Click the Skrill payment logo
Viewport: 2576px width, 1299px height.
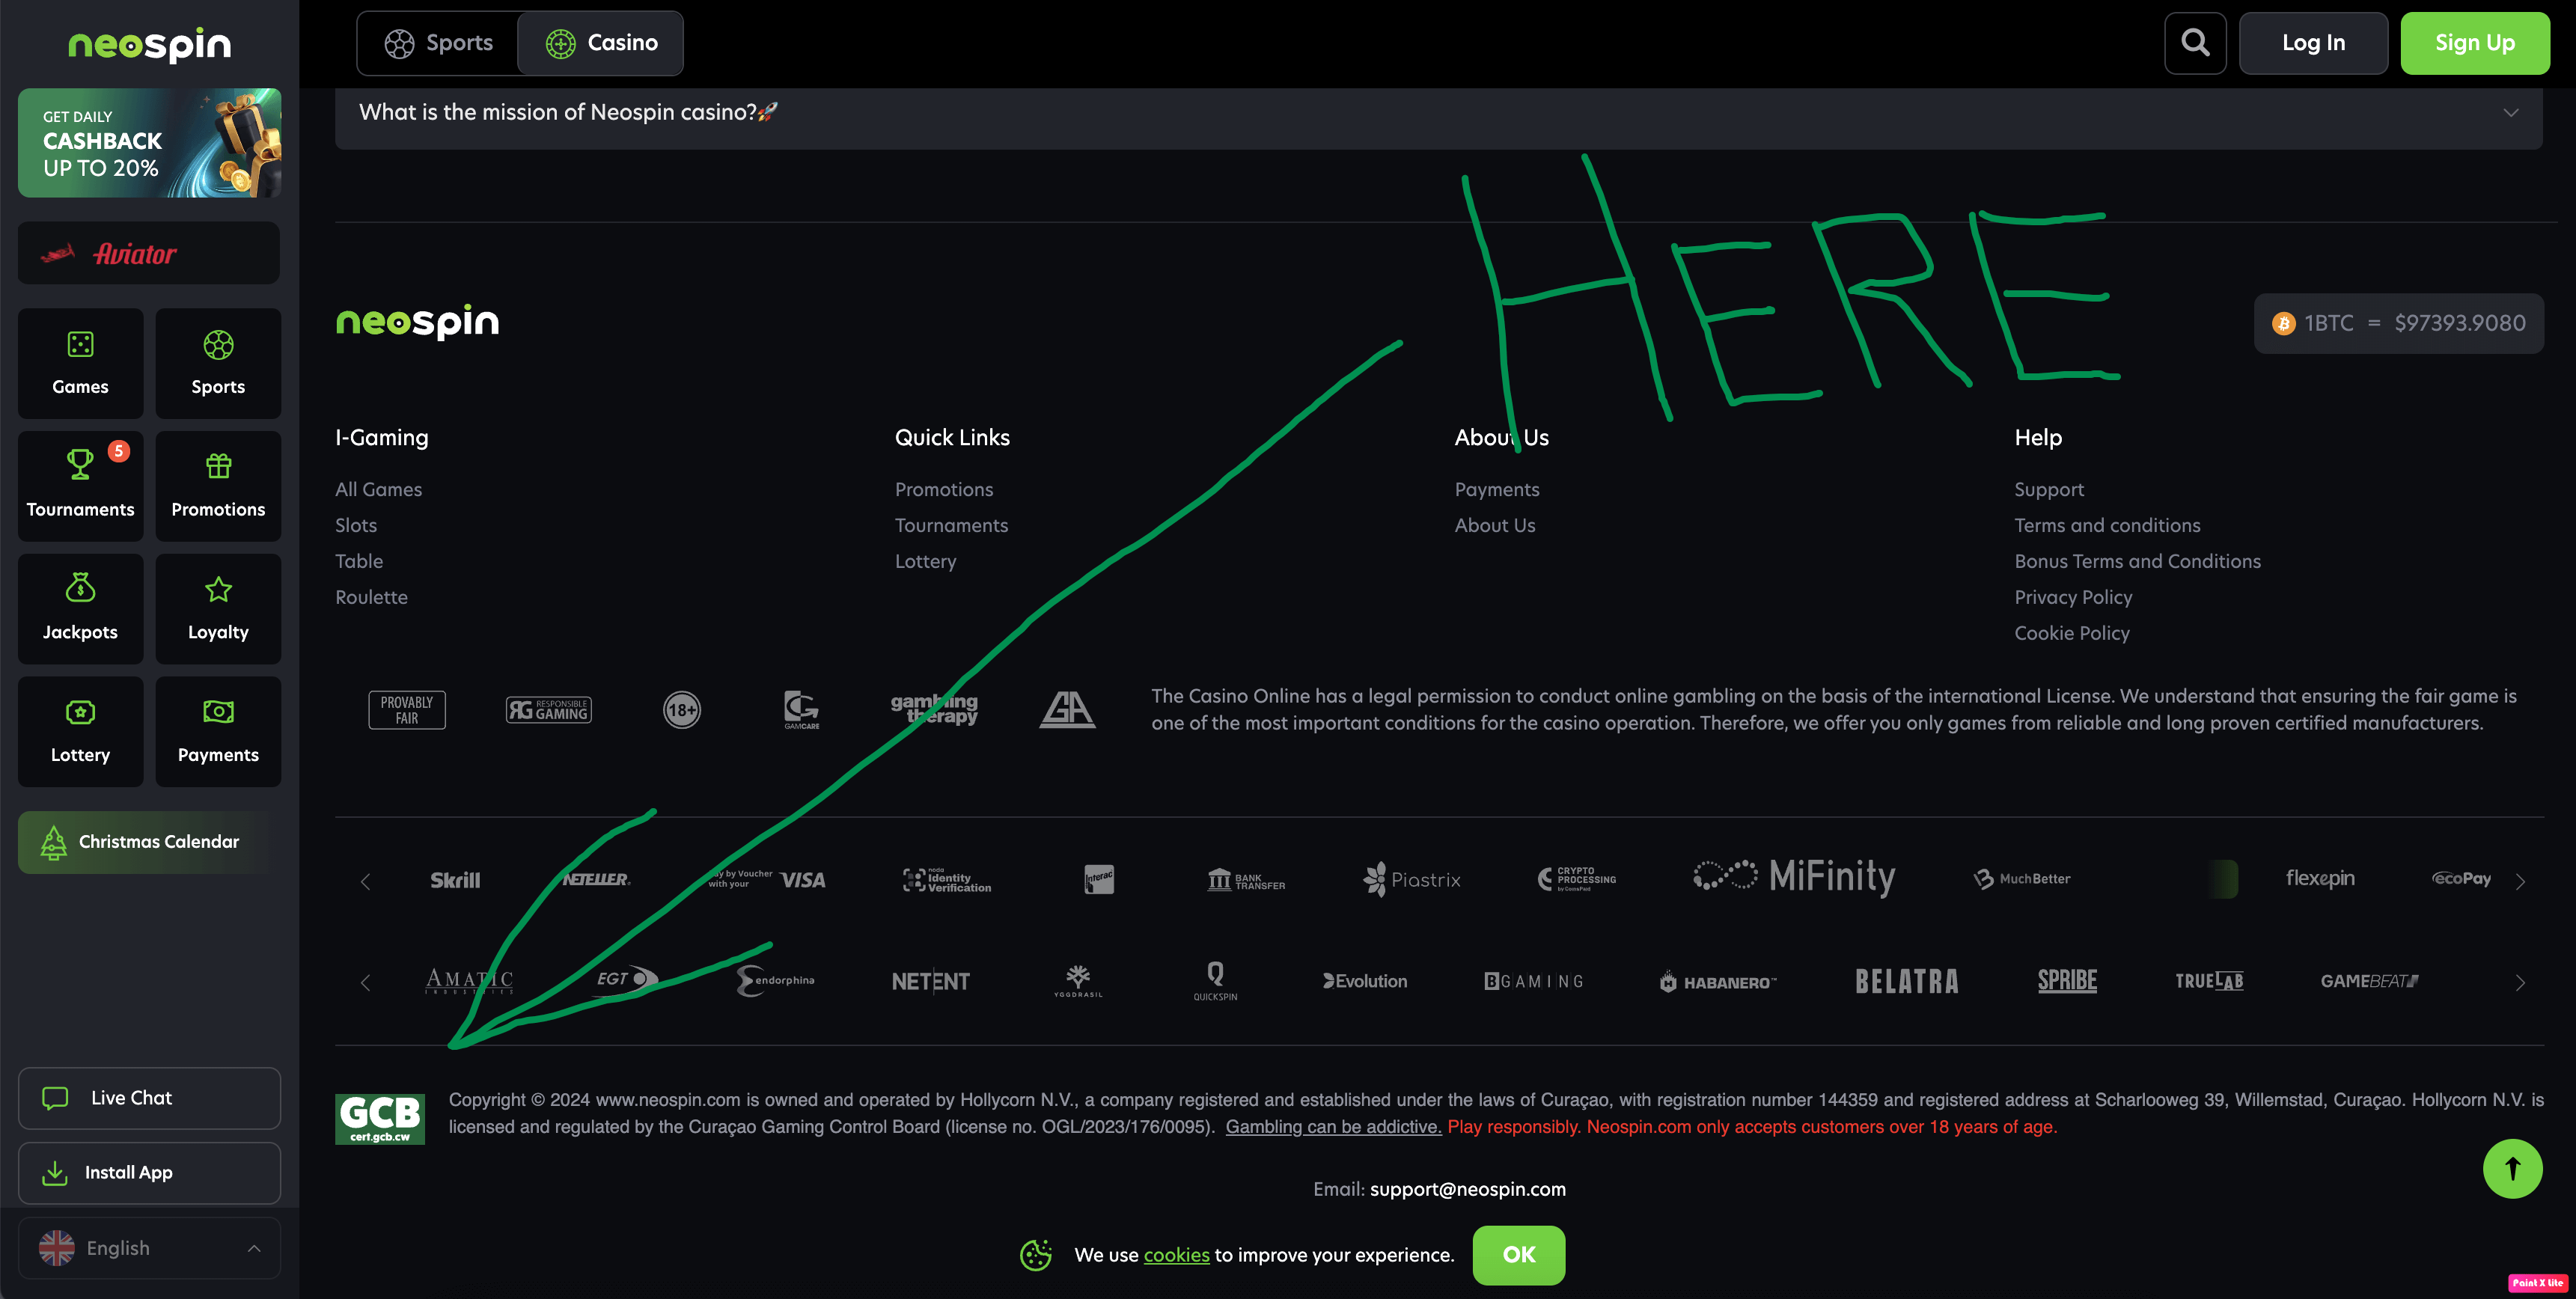point(455,880)
